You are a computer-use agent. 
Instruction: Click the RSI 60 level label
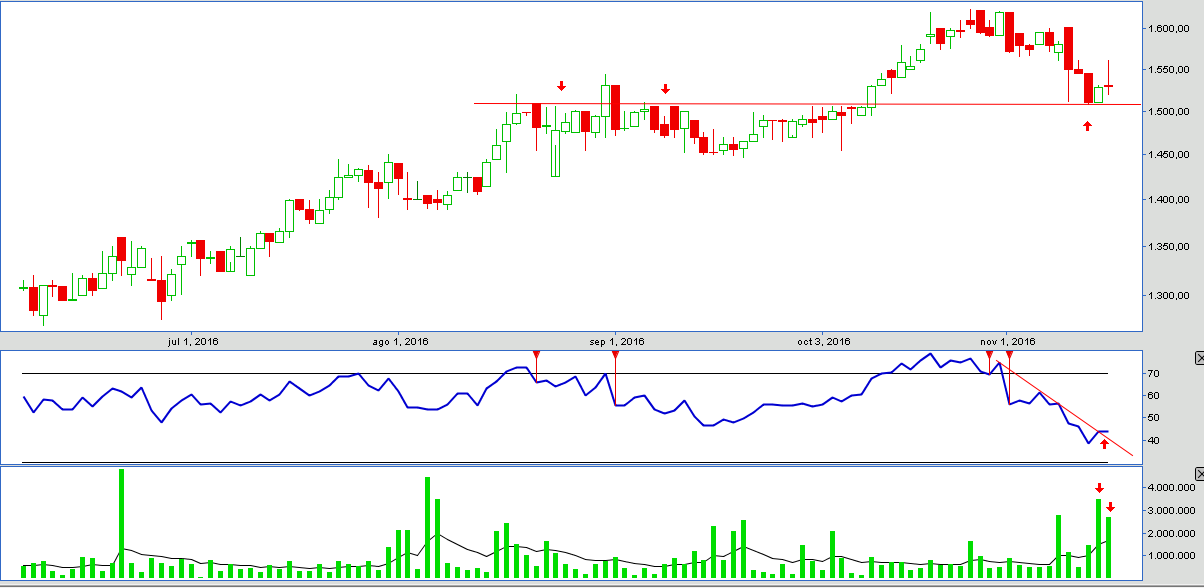click(x=1154, y=396)
